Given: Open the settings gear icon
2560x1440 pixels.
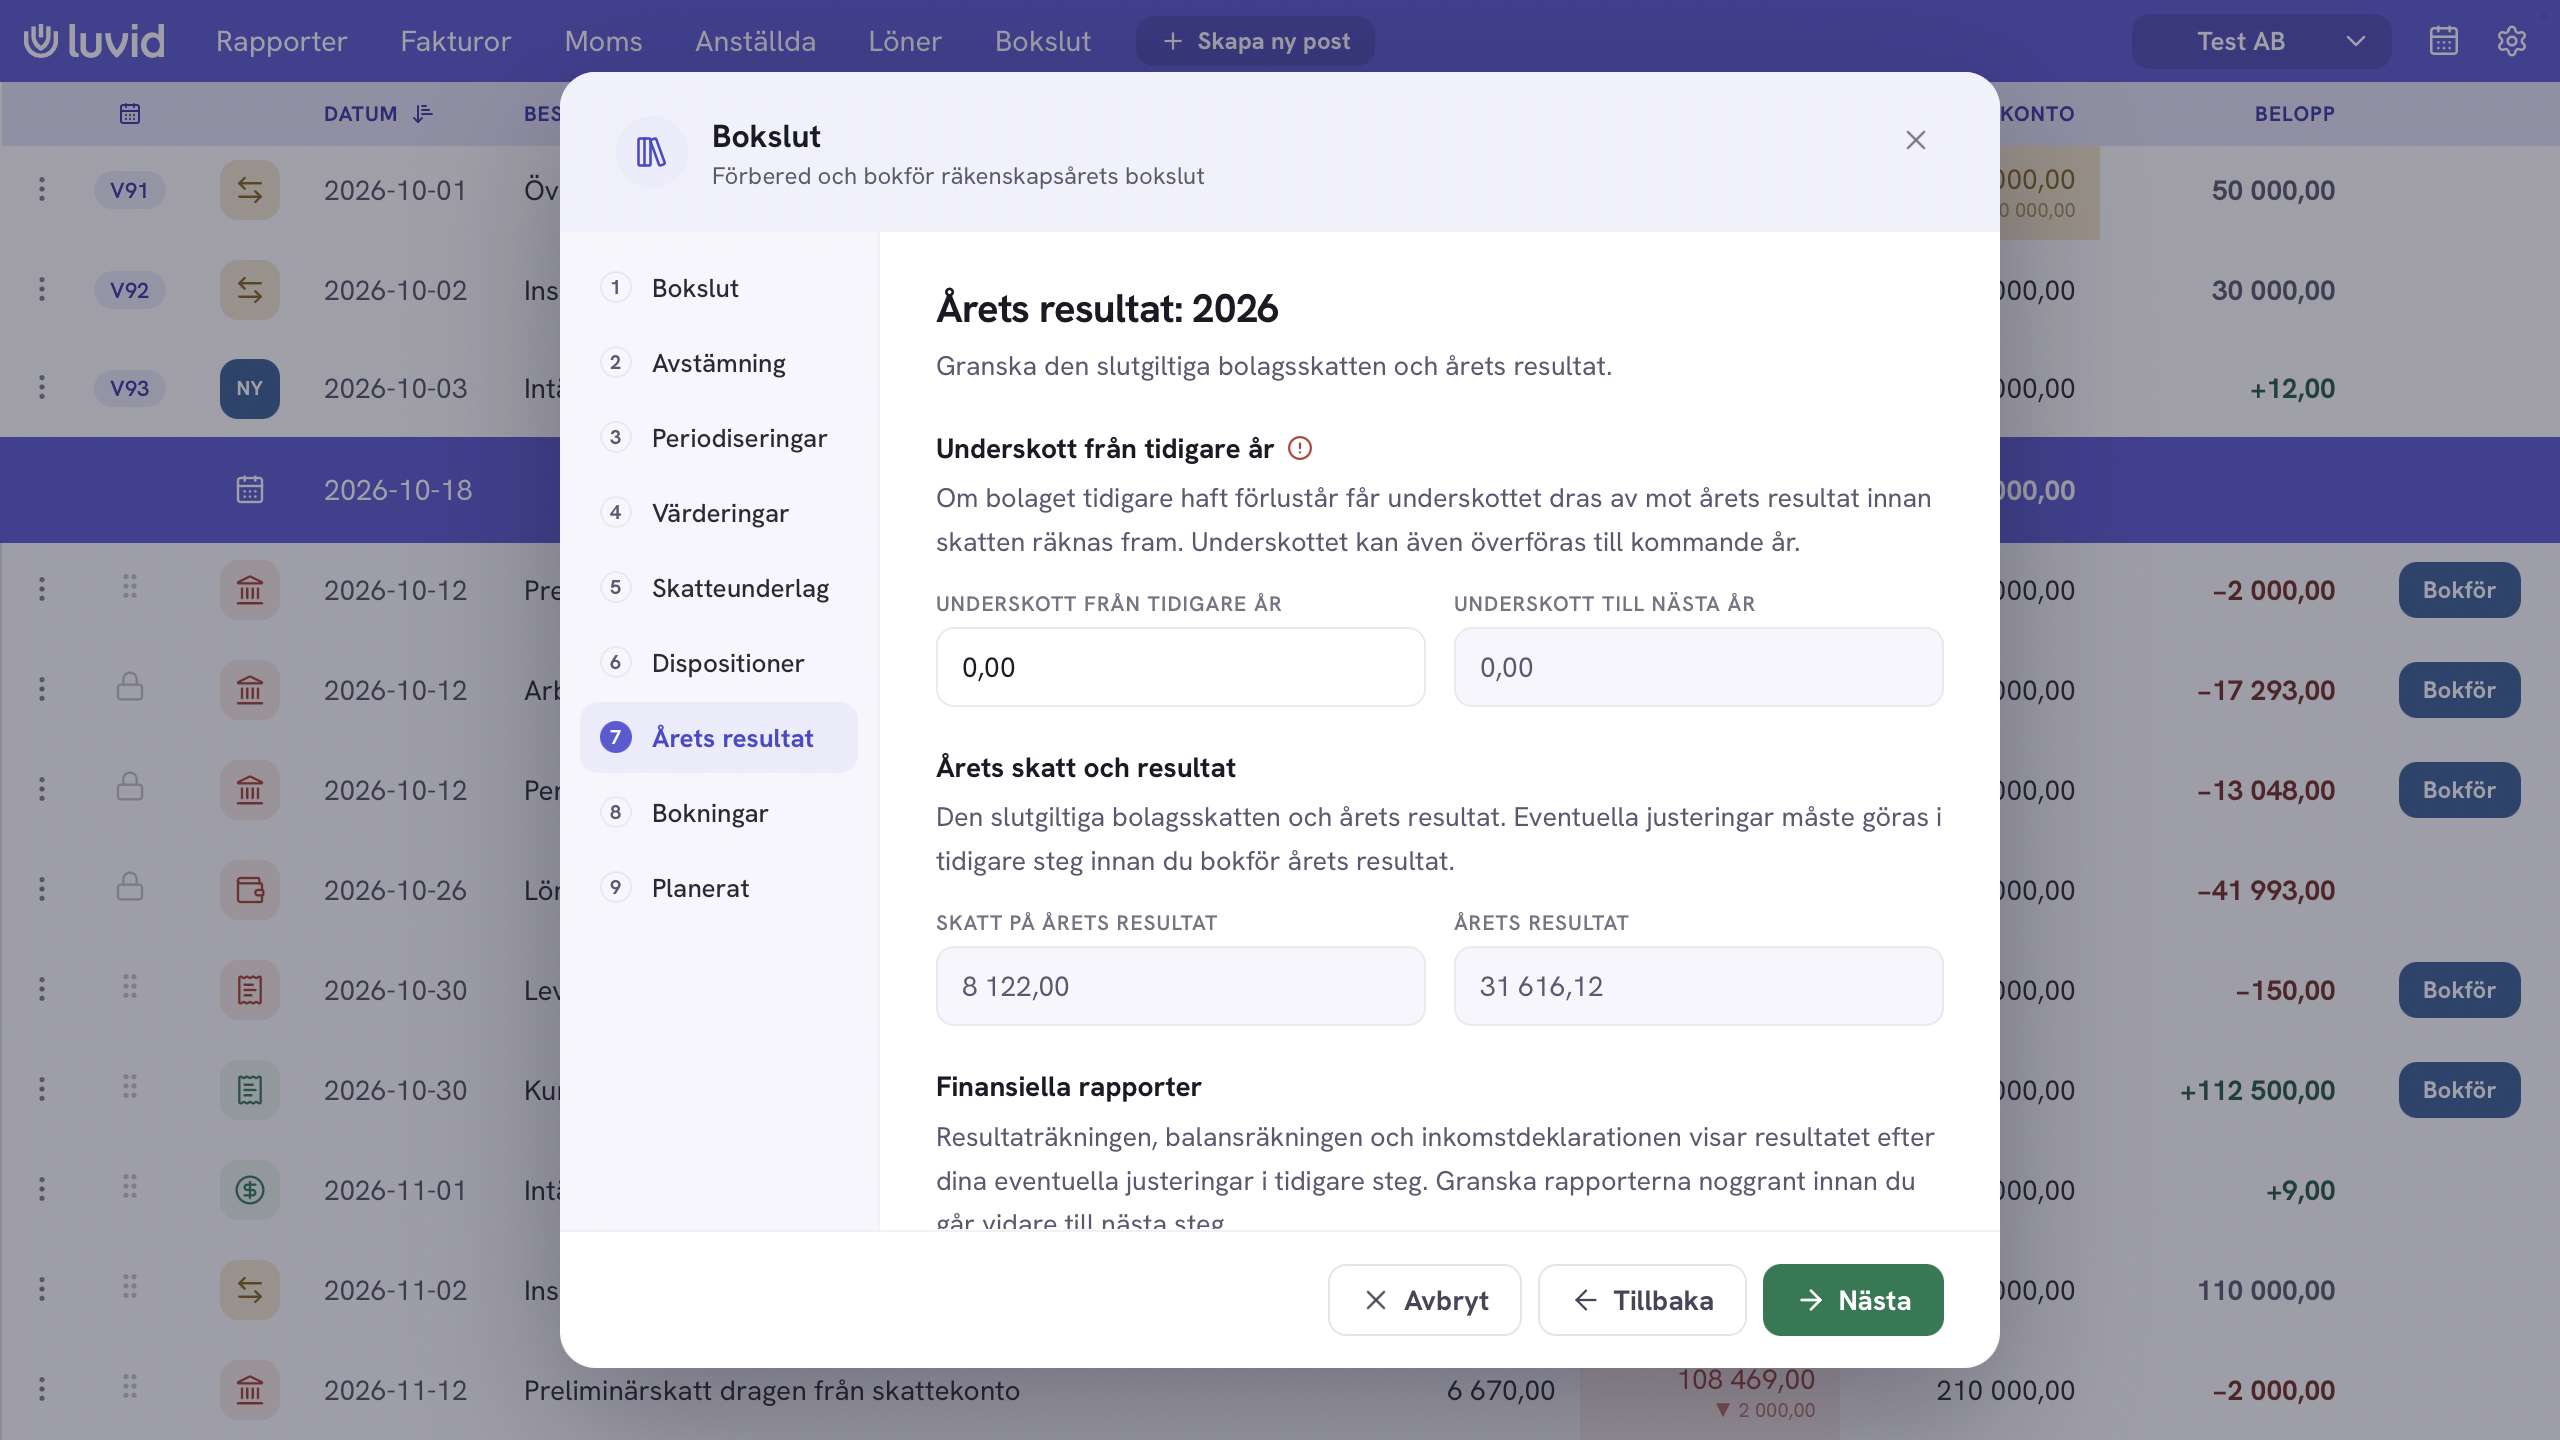Looking at the screenshot, I should 2511,41.
